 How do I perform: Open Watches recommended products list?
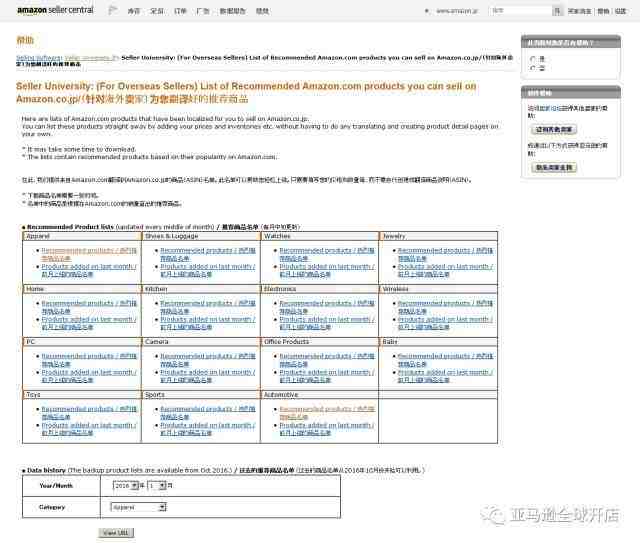tap(327, 254)
